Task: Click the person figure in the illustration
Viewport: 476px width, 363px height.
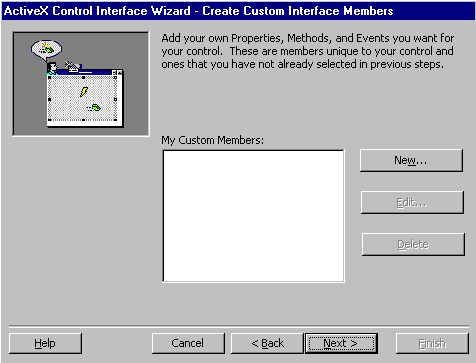Action: pos(52,68)
